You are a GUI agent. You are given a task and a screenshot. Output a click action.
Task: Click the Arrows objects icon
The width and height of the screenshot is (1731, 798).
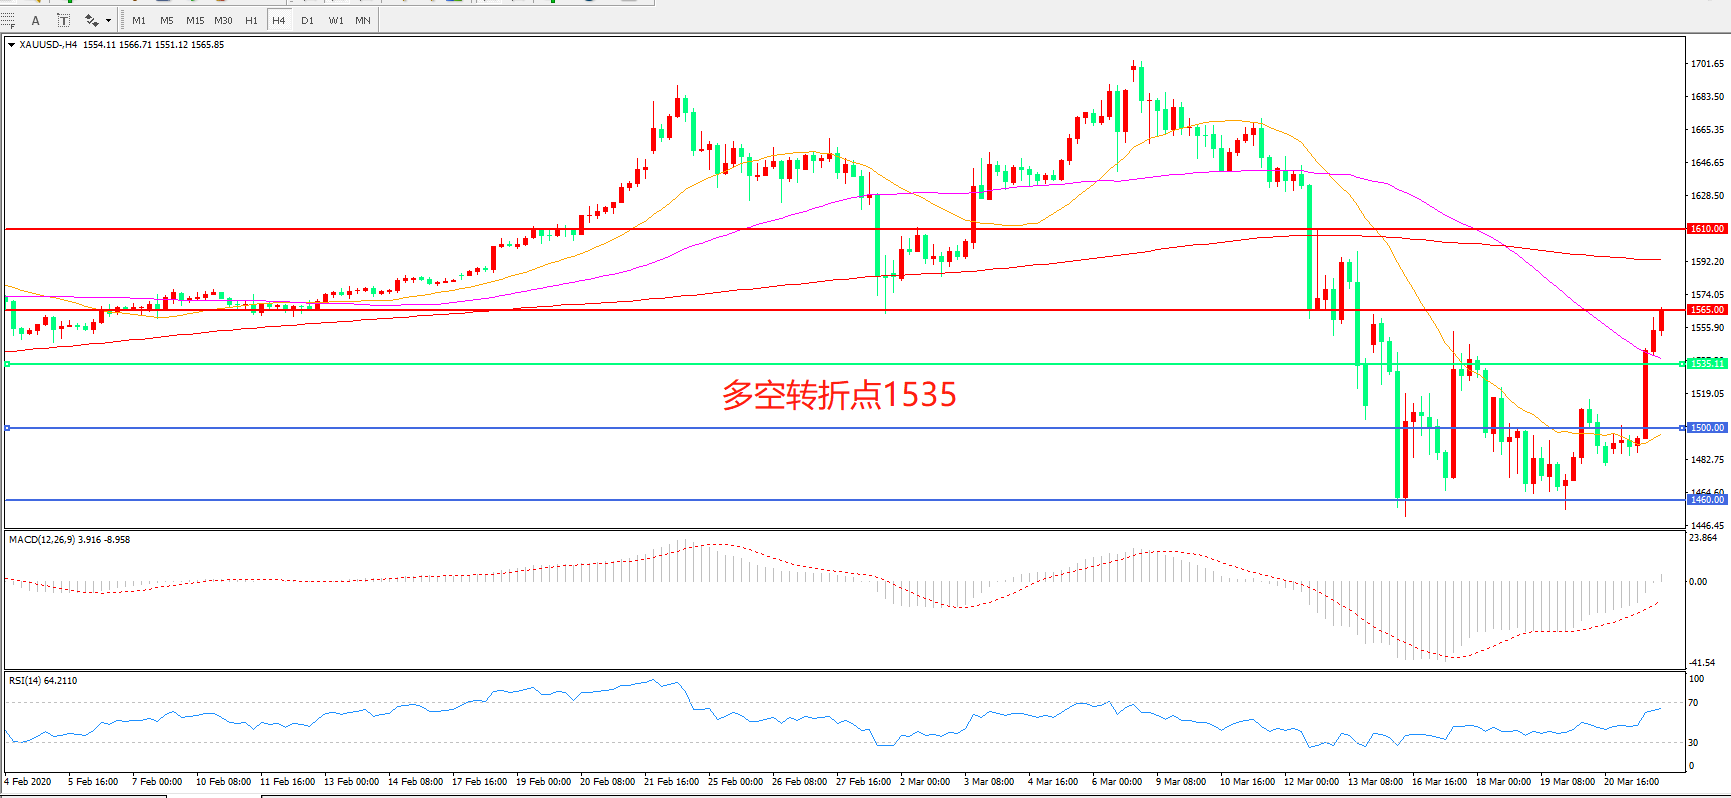coord(91,20)
